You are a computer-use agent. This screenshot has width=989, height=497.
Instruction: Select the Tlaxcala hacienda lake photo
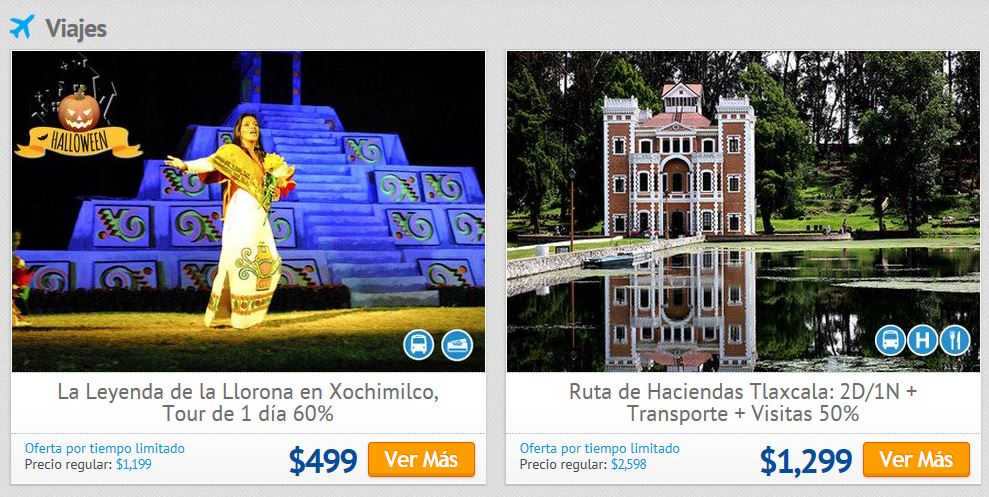click(744, 211)
